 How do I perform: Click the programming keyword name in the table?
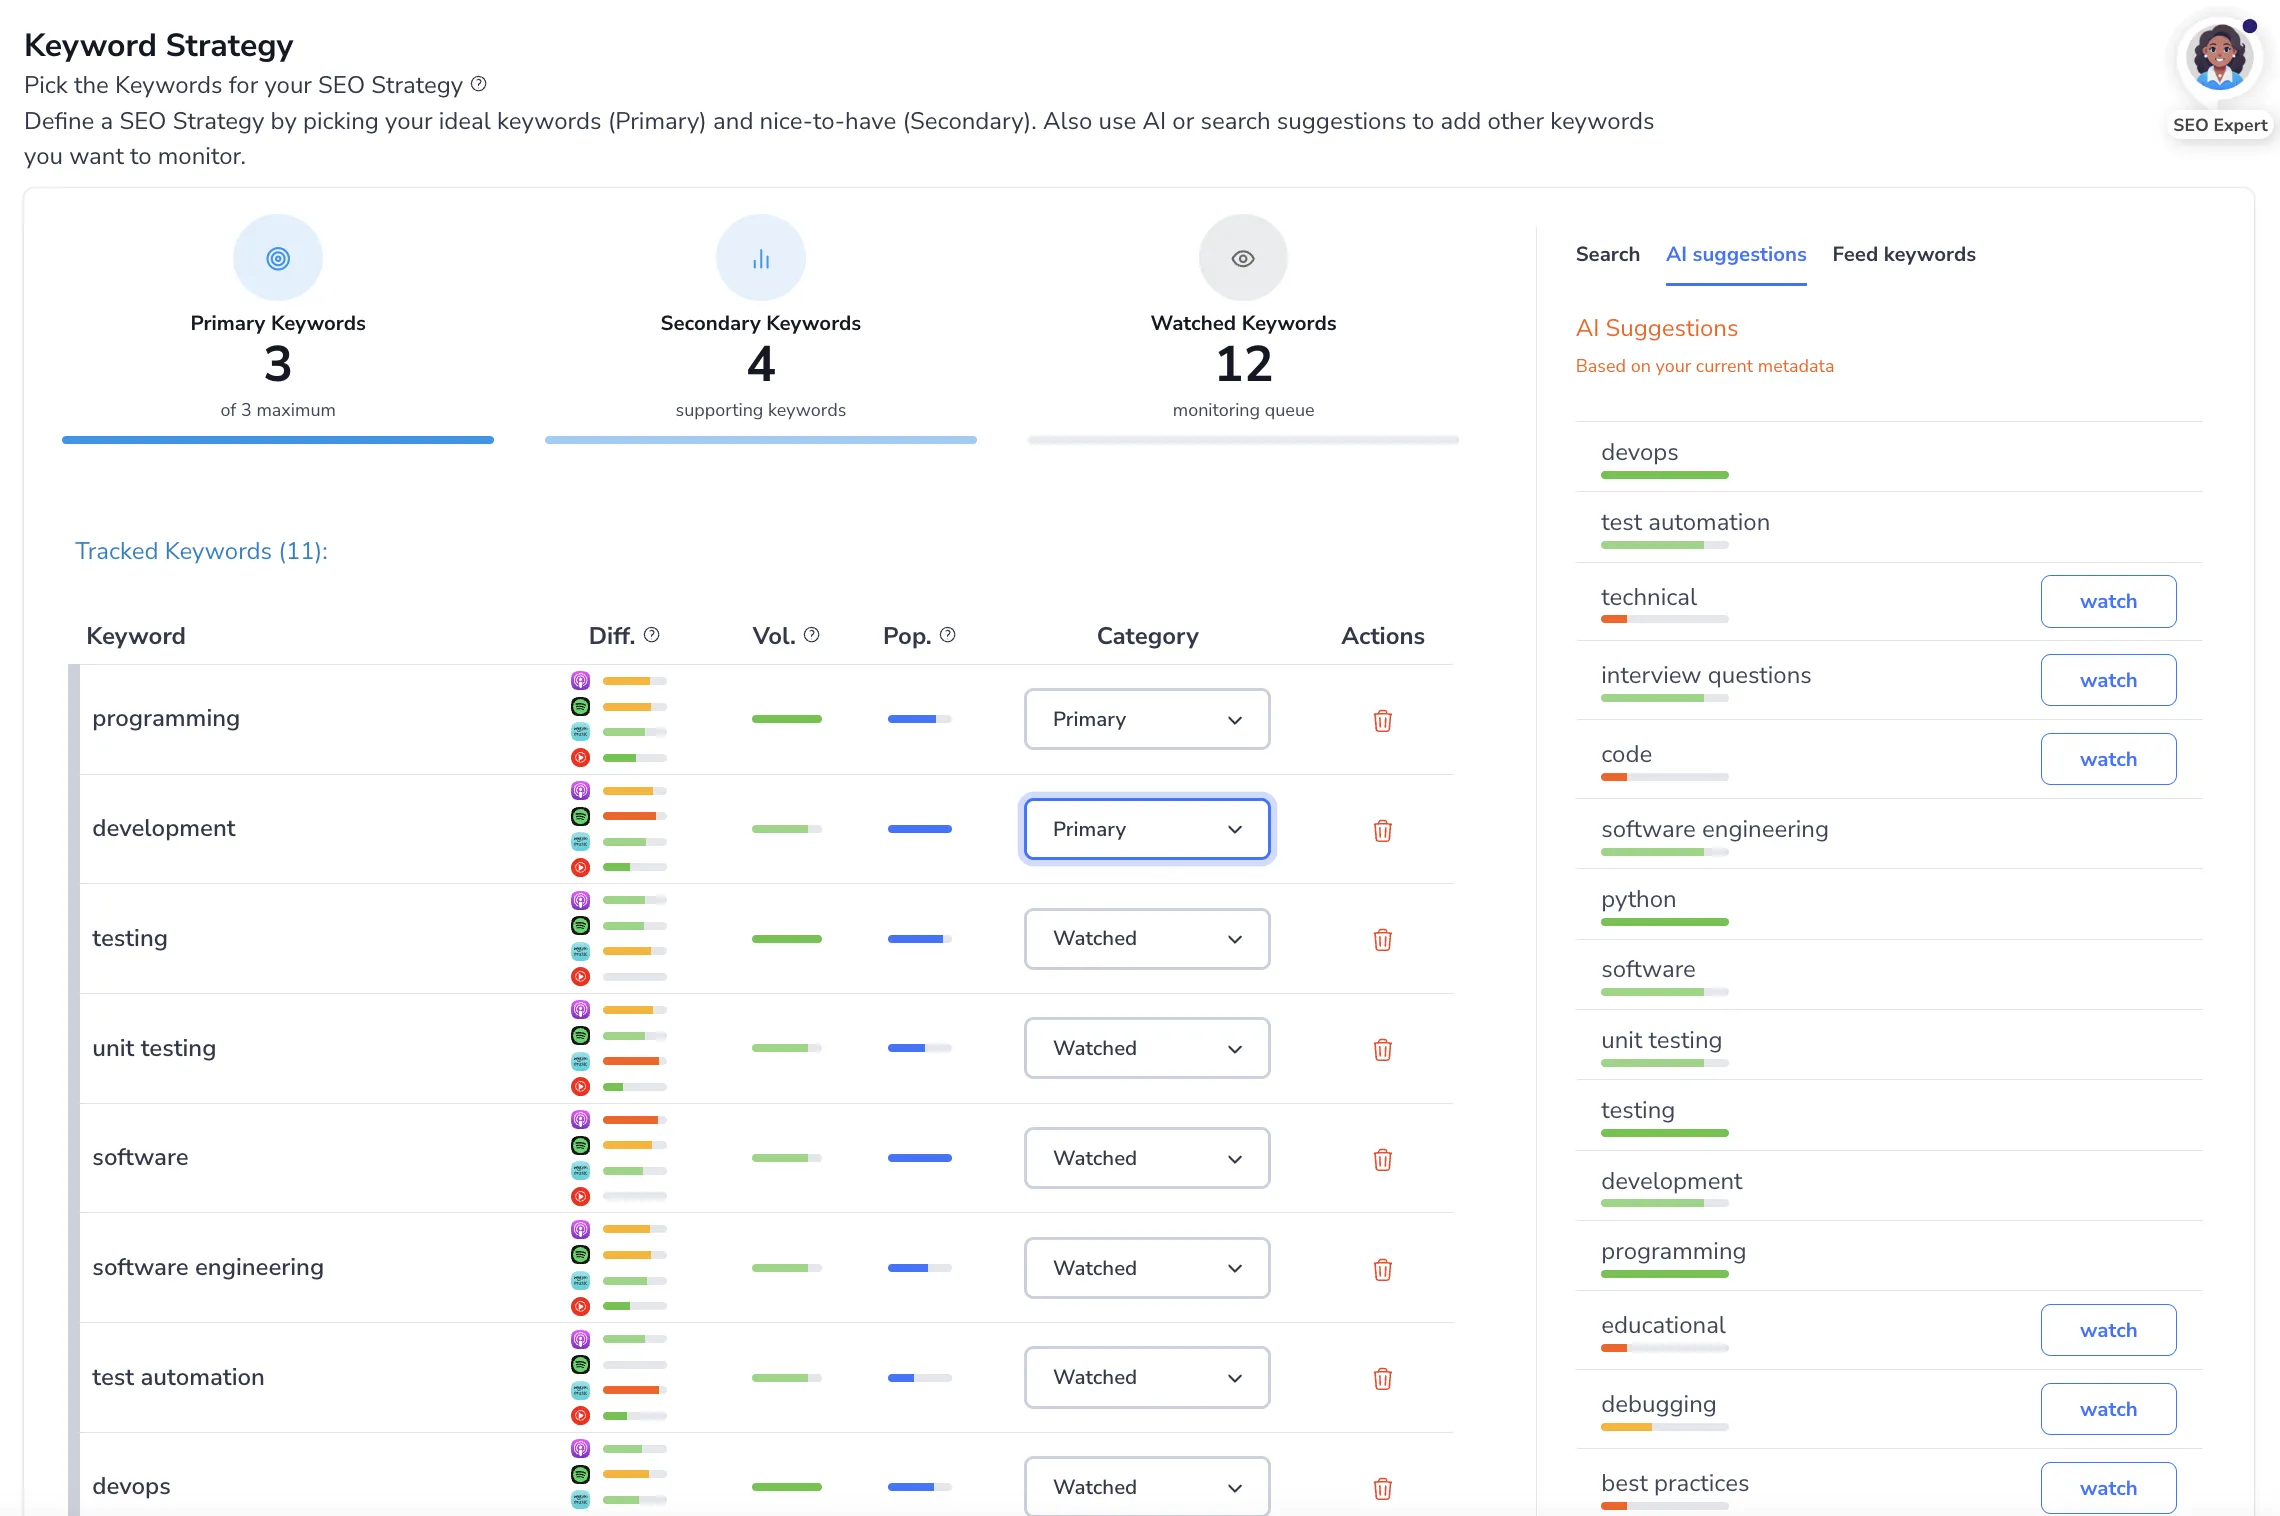click(166, 718)
